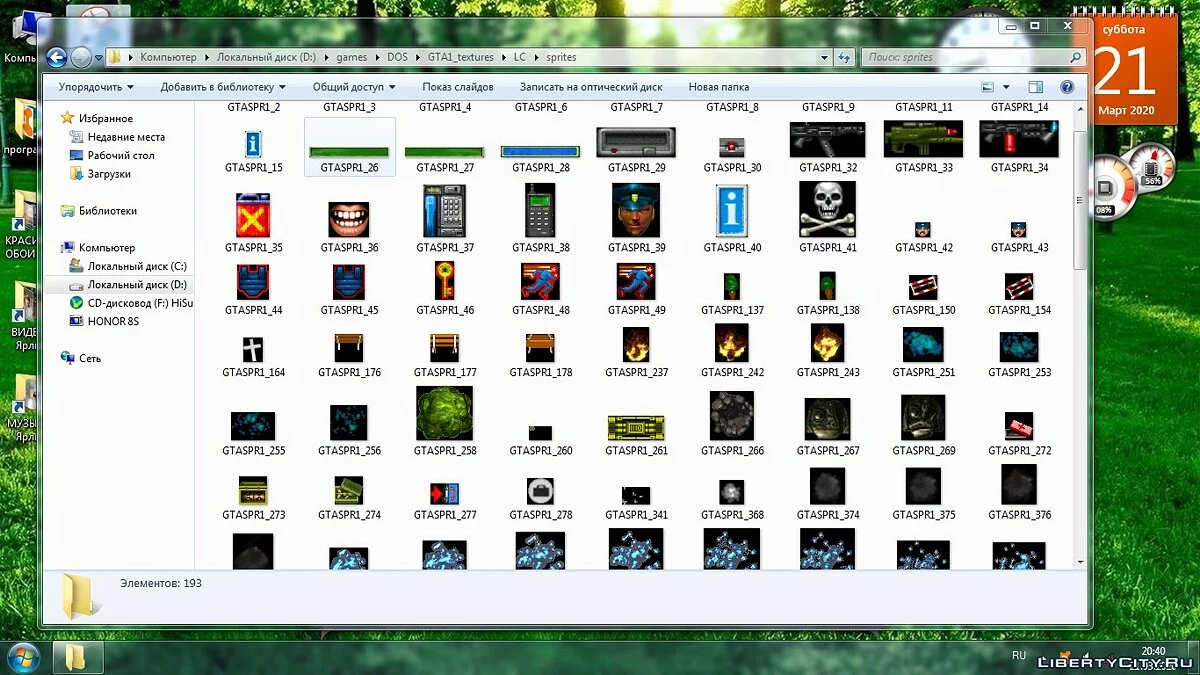The width and height of the screenshot is (1200, 675).
Task: Type in the Поиск: sprites search field
Action: [966, 58]
